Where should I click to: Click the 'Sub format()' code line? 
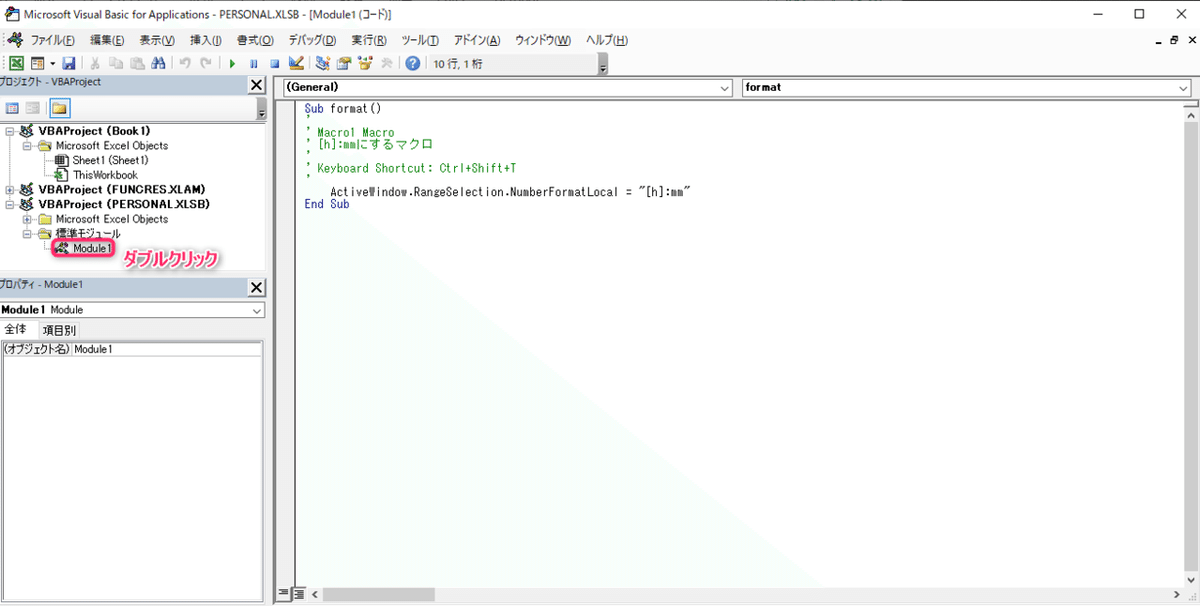point(343,108)
